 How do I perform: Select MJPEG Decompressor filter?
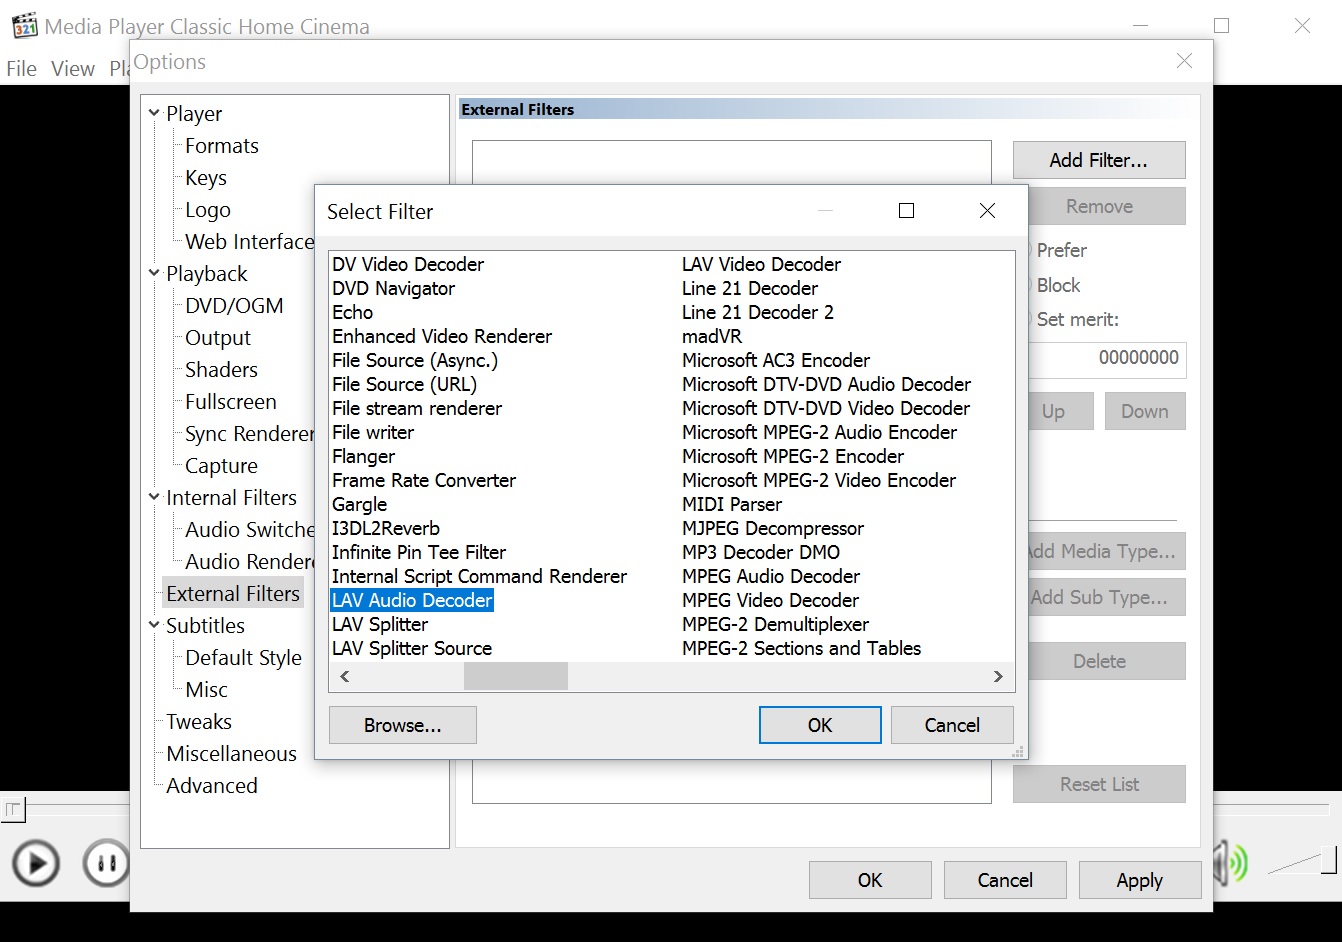(x=773, y=528)
